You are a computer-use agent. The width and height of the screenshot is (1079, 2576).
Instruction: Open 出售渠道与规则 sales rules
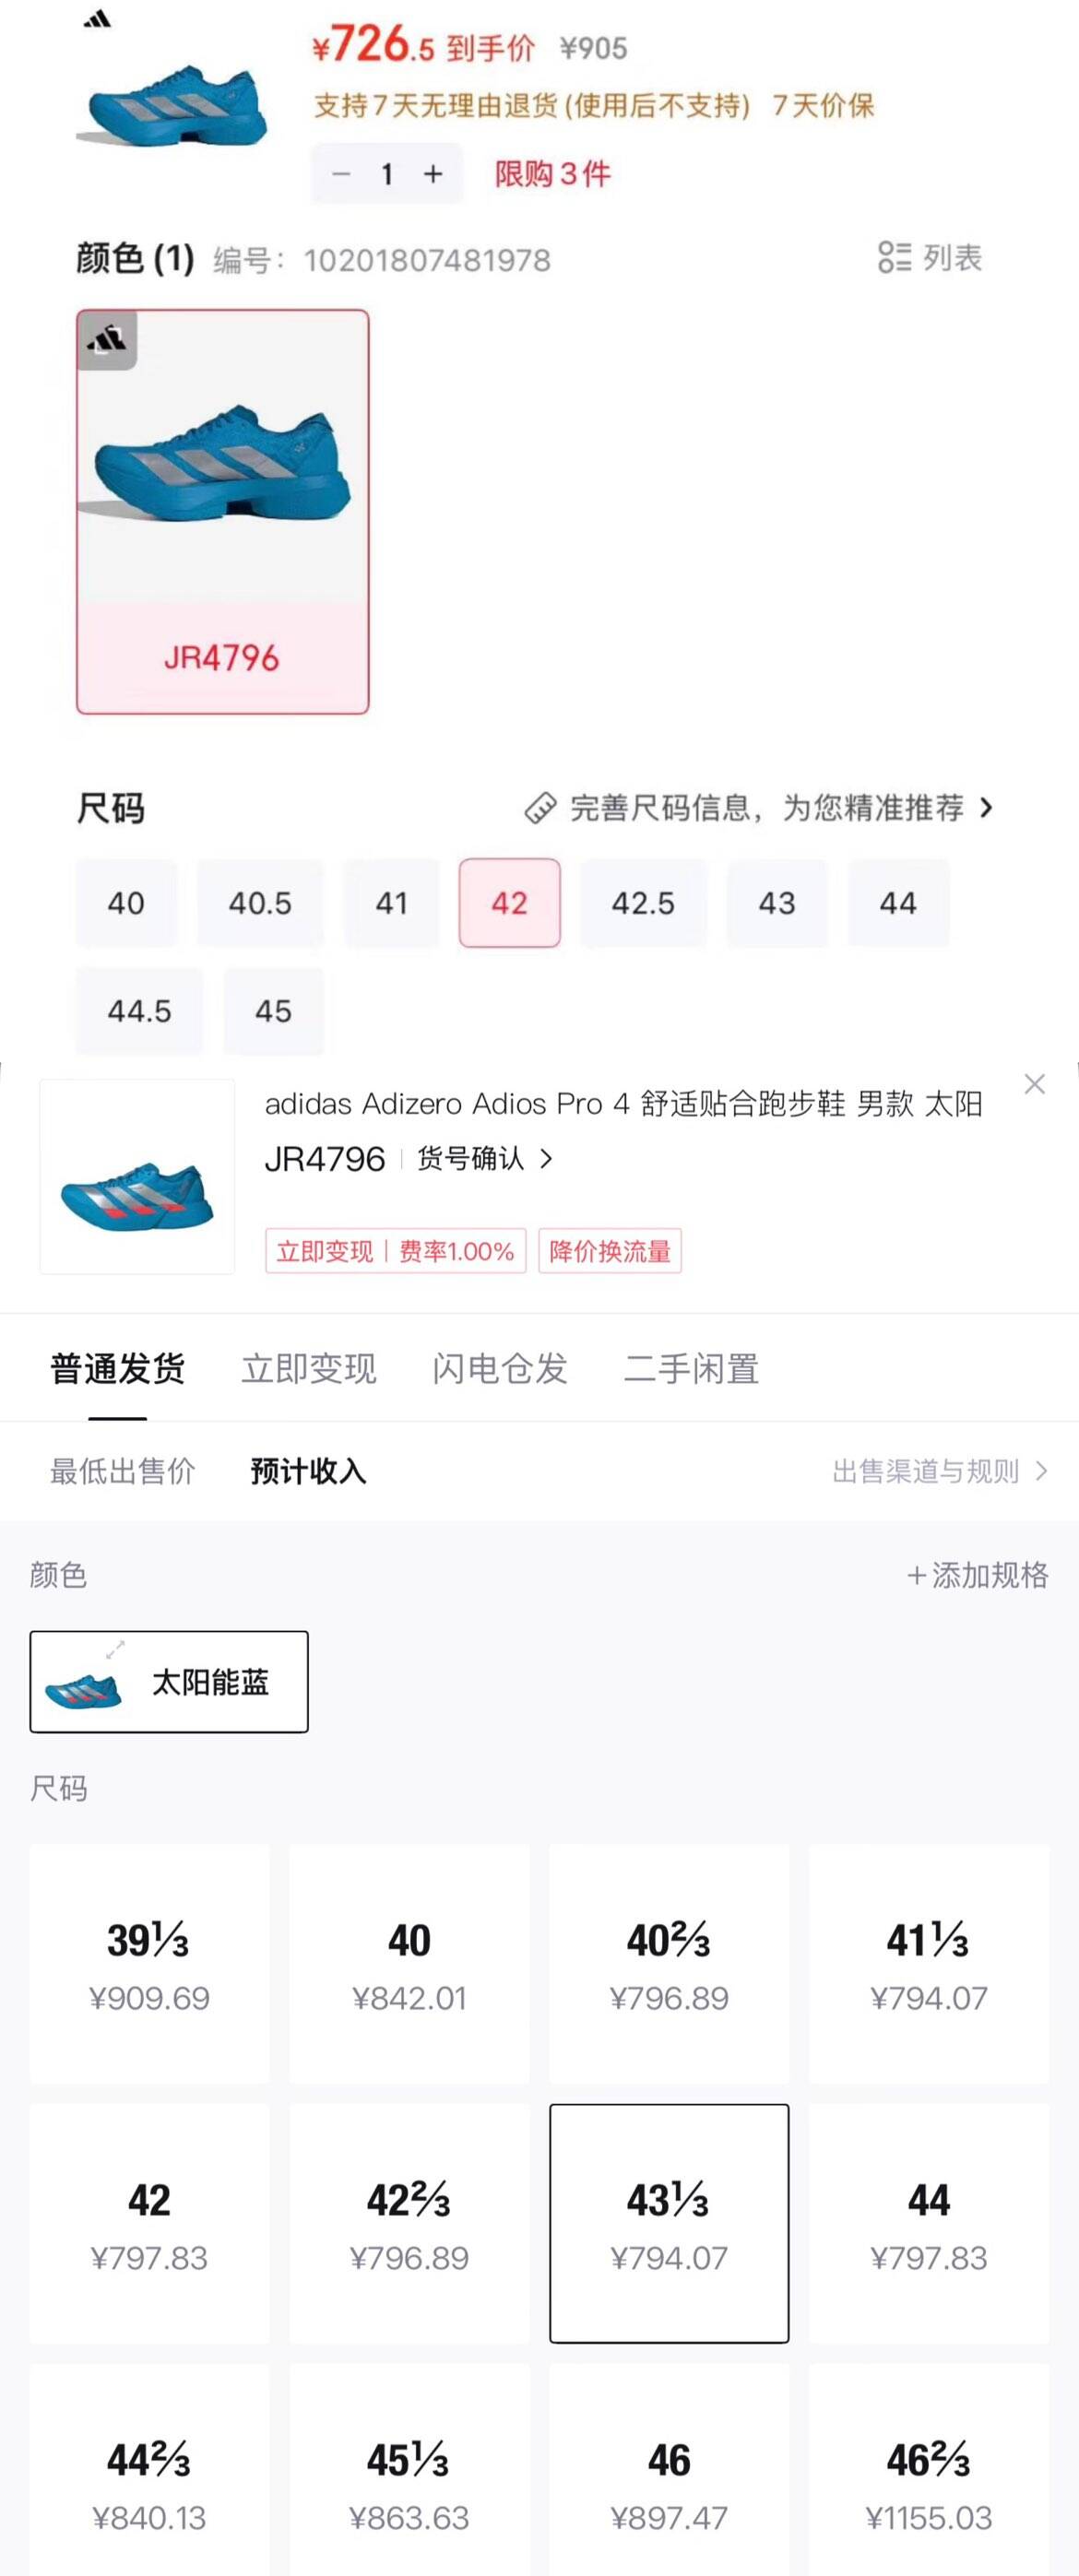click(939, 1471)
